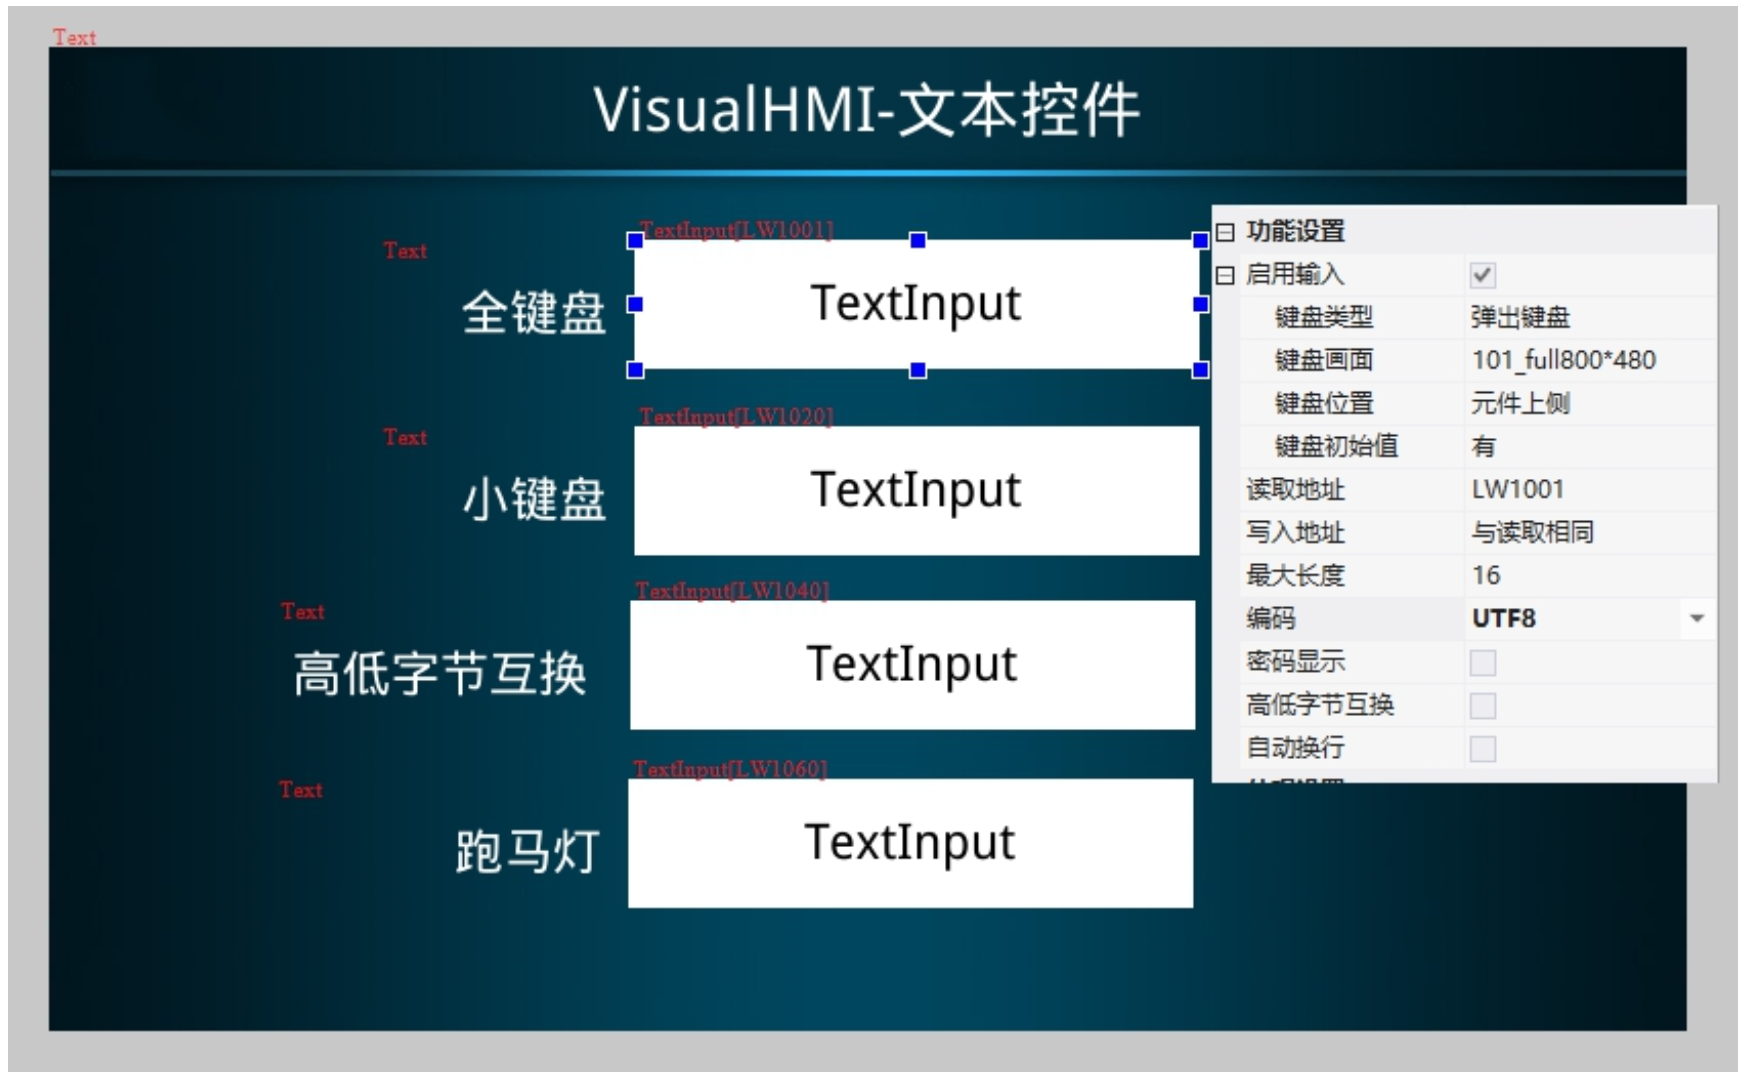Screen dimensions: 1748x1086
Task: Click the 键盘画面 value 101_full800*480
Action: (x=1563, y=360)
